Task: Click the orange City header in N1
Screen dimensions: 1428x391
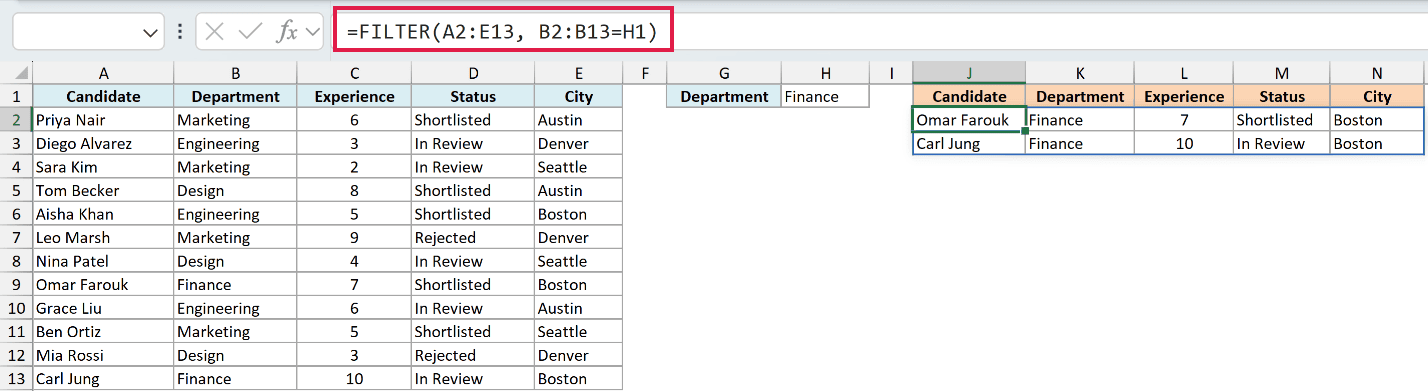Action: [1377, 96]
